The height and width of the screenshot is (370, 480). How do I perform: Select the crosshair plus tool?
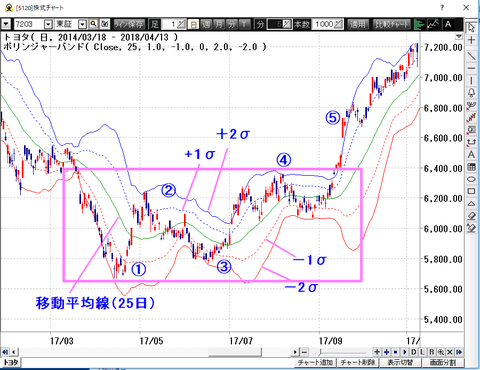click(x=471, y=40)
